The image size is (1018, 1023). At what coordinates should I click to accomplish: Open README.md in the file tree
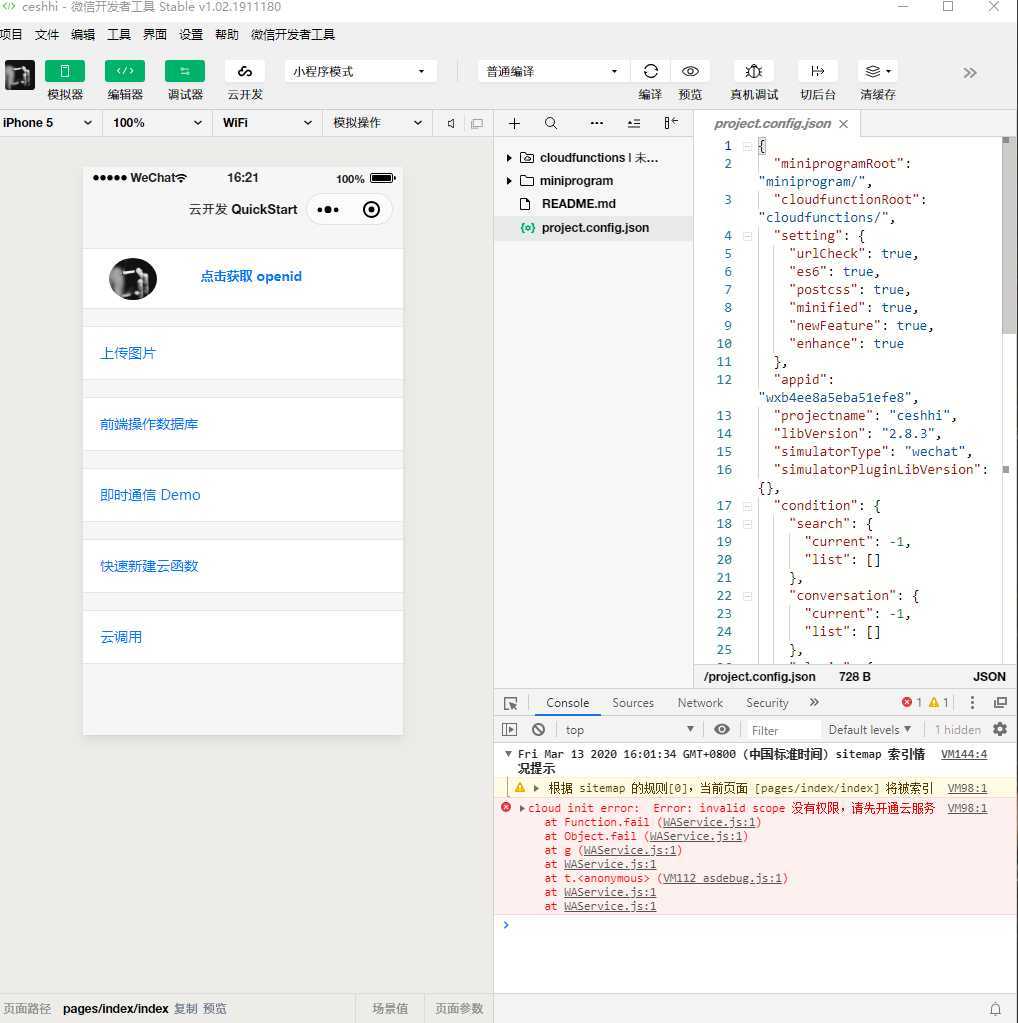pyautogui.click(x=578, y=204)
